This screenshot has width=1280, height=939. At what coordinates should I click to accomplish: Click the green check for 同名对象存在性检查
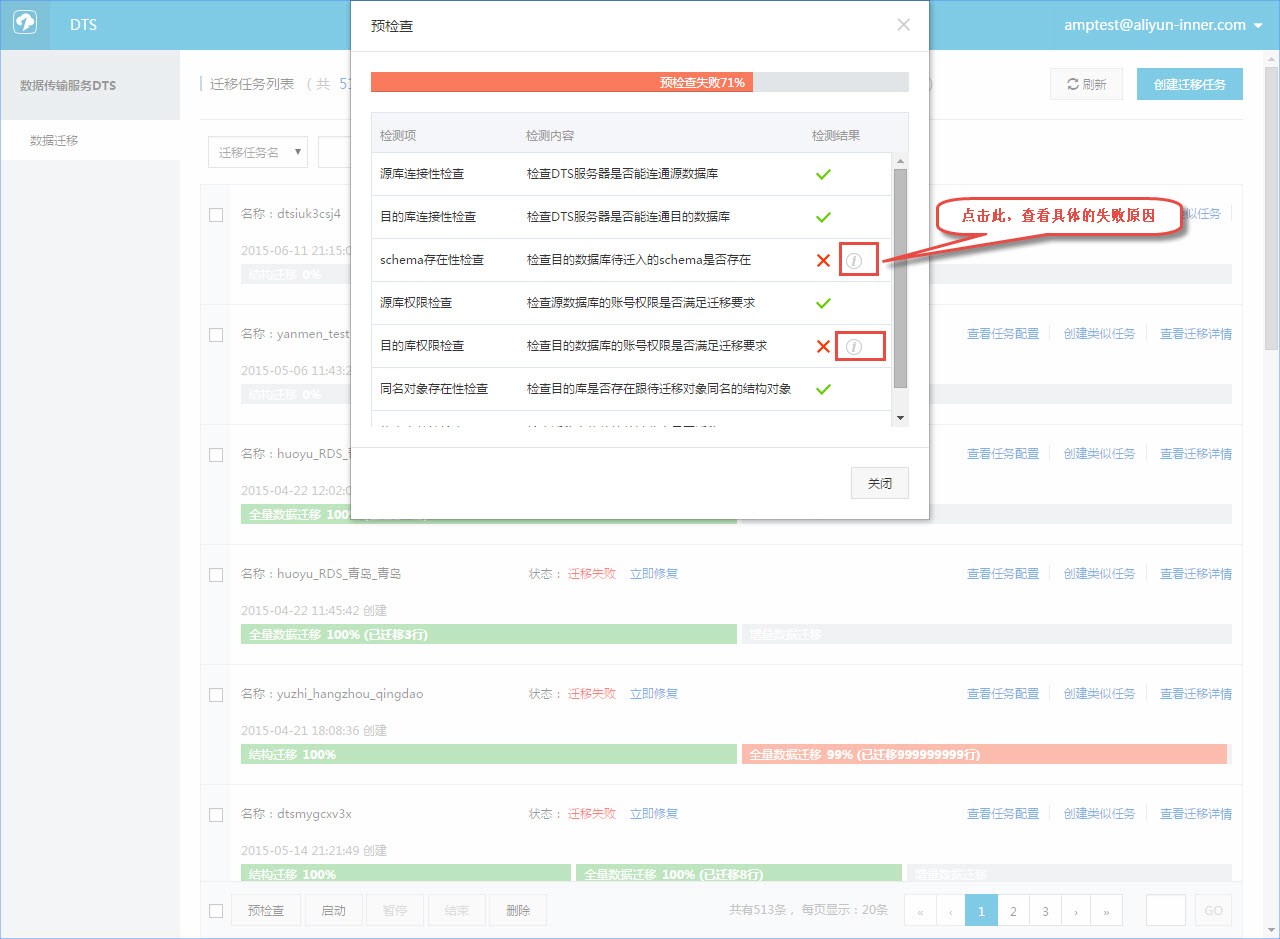pos(823,389)
